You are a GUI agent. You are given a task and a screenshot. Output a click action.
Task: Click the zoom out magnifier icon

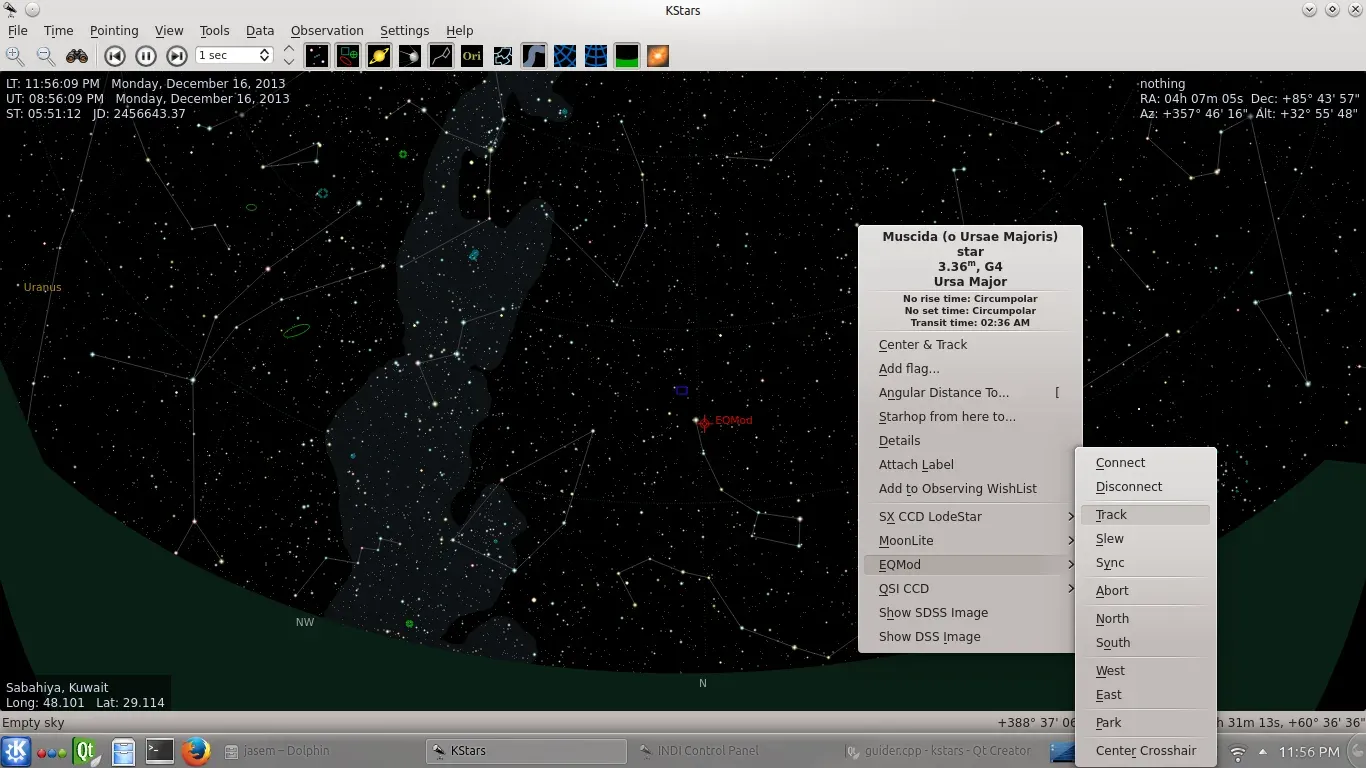pos(46,56)
